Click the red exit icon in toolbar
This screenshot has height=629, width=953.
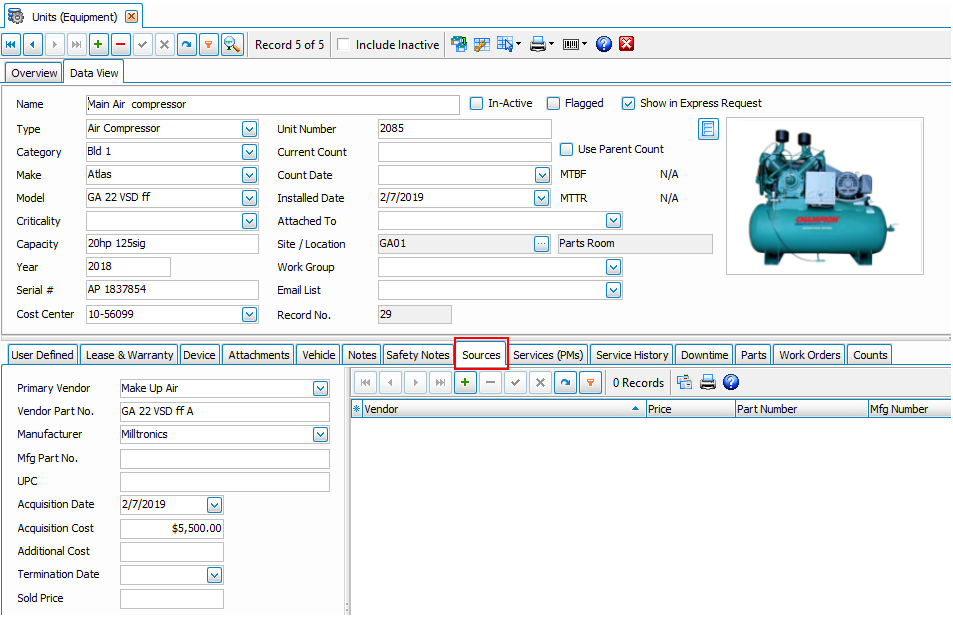[x=627, y=44]
